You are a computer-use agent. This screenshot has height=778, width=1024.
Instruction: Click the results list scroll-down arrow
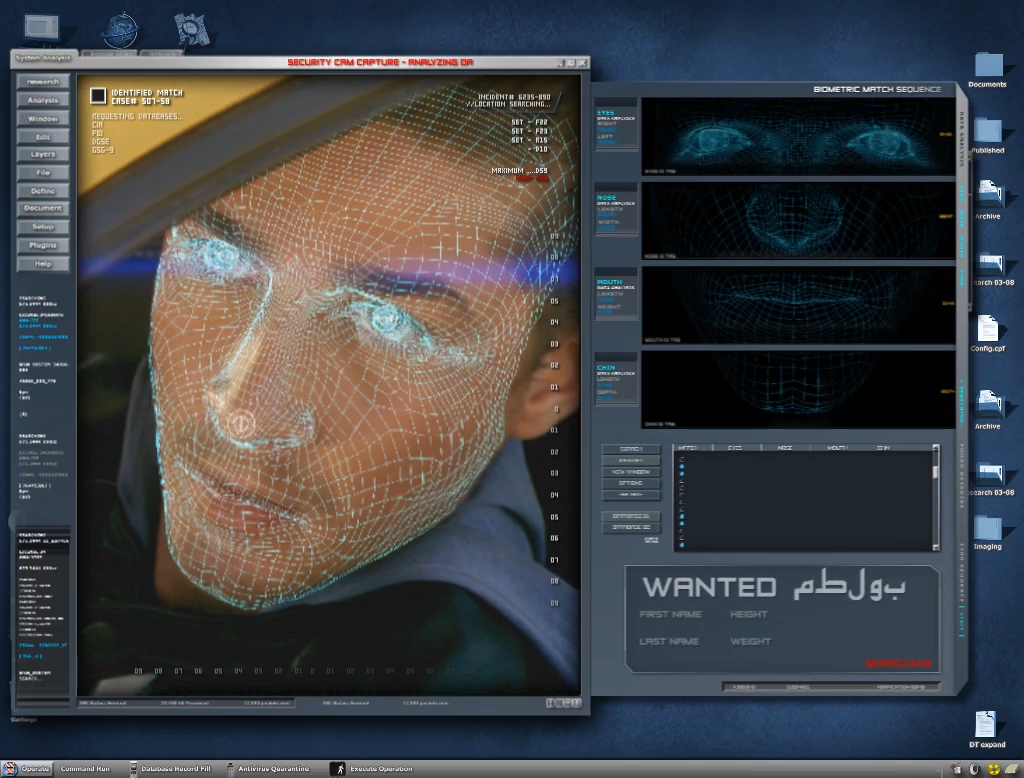(x=936, y=547)
